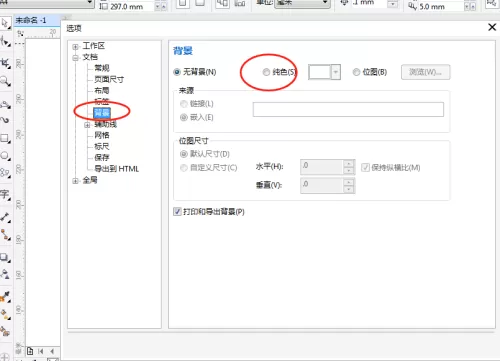The width and height of the screenshot is (500, 361).
Task: Open 布局 settings page
Action: click(102, 90)
